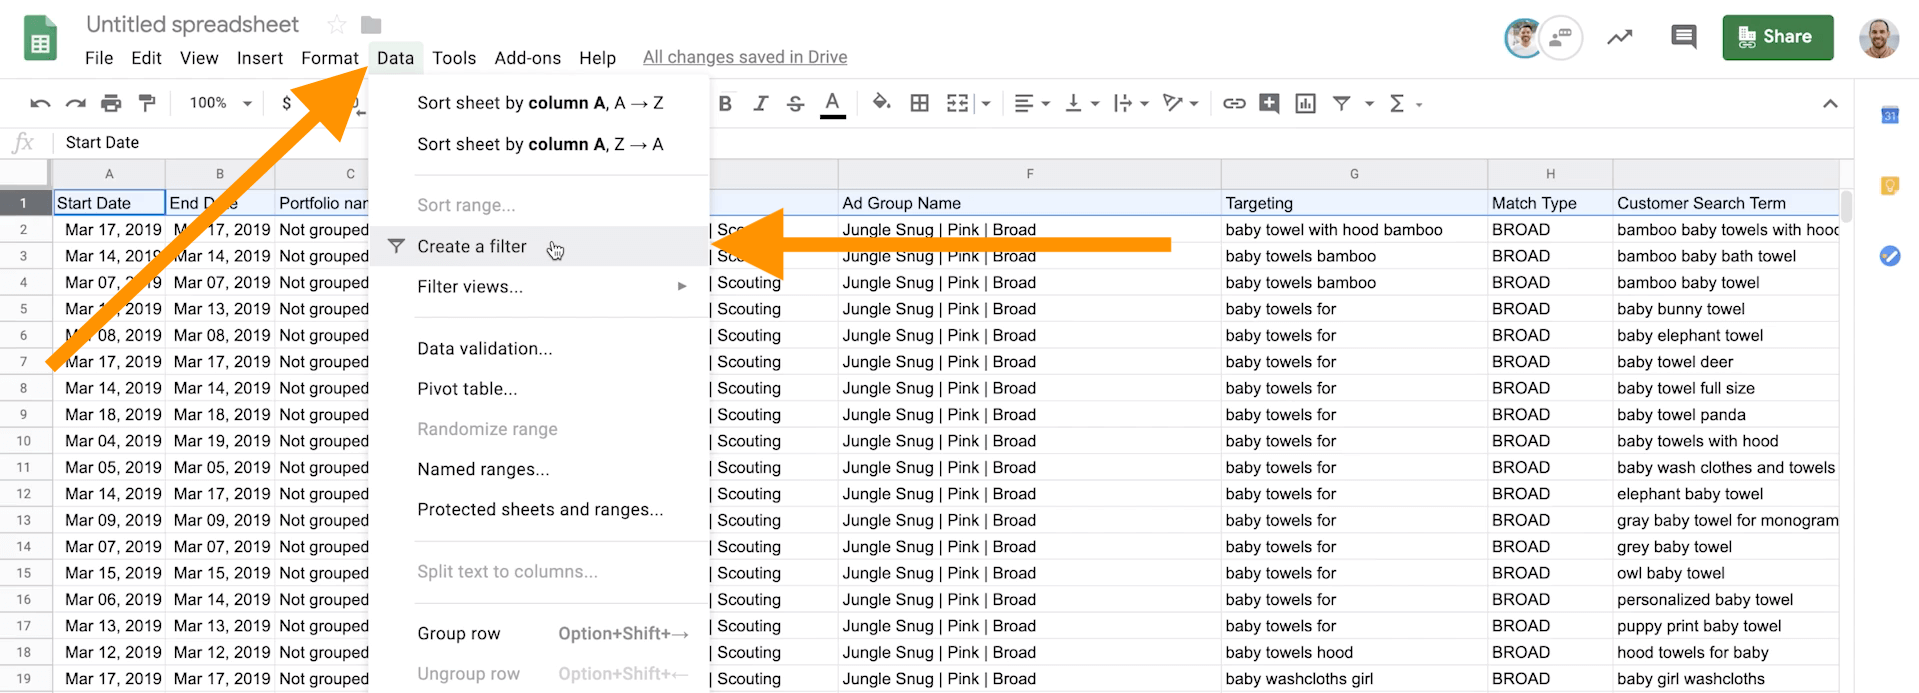This screenshot has width=1919, height=693.
Task: Click the print icon in toolbar
Action: [x=111, y=103]
